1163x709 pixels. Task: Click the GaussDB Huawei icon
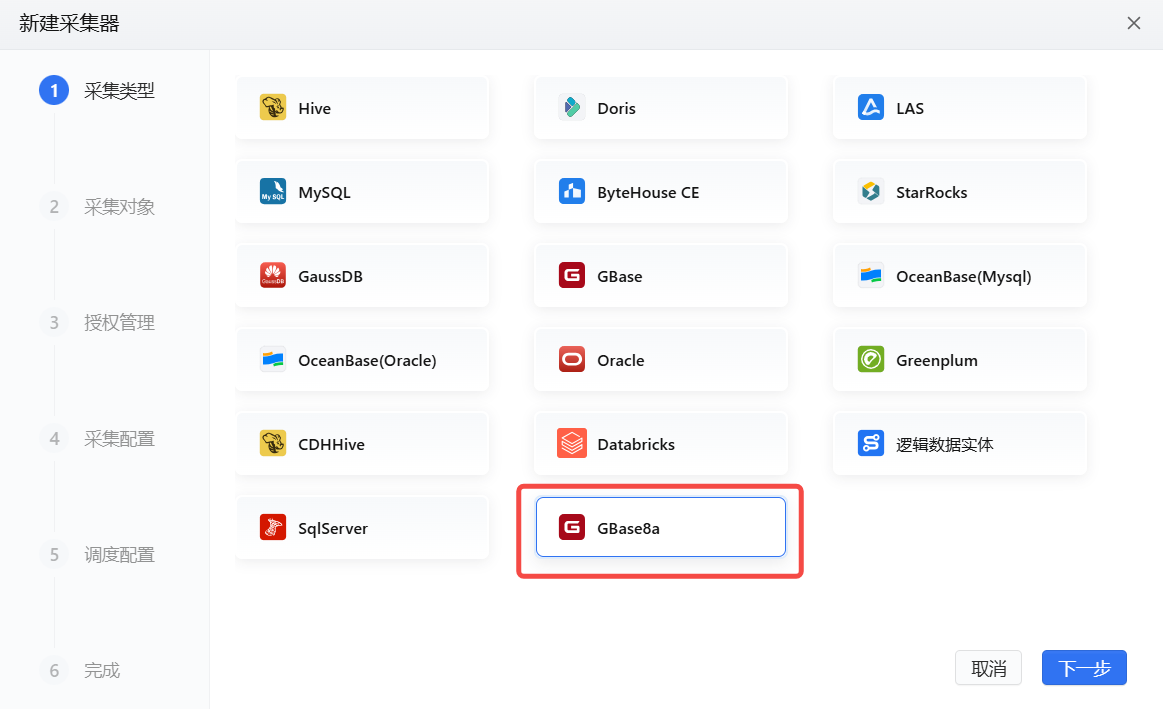[x=273, y=275]
